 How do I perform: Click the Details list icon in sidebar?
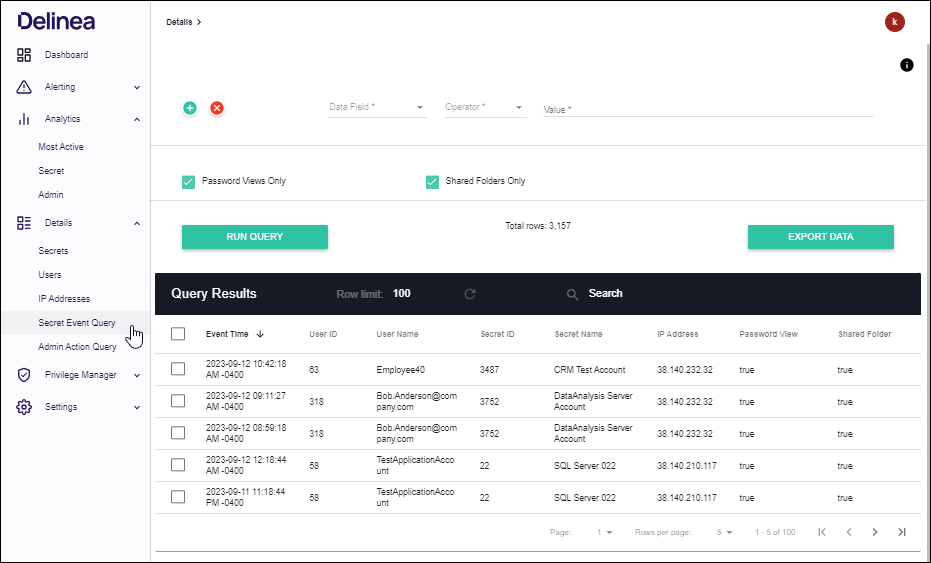(x=24, y=223)
